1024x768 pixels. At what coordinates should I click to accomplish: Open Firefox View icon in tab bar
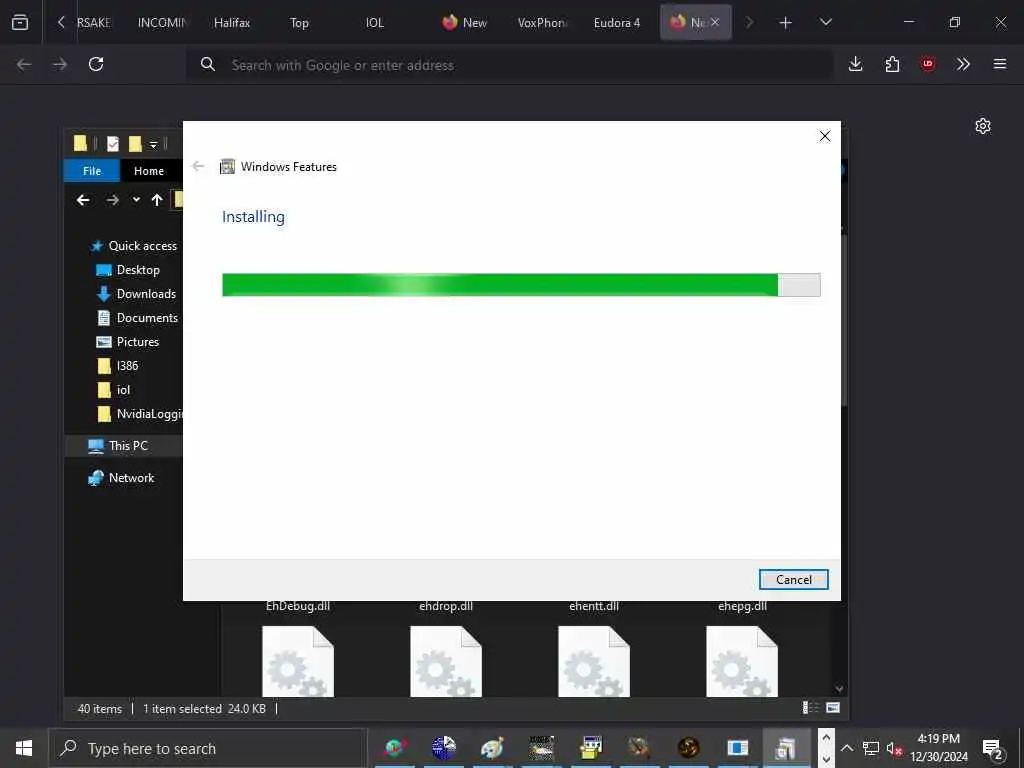[20, 22]
